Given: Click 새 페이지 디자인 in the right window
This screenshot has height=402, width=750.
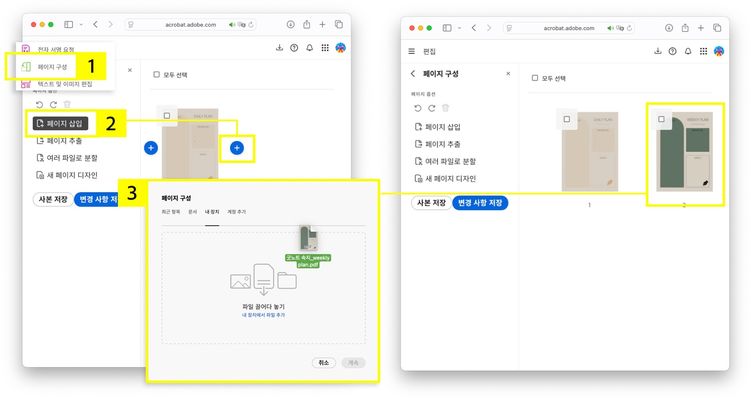Looking at the screenshot, I should (x=445, y=179).
